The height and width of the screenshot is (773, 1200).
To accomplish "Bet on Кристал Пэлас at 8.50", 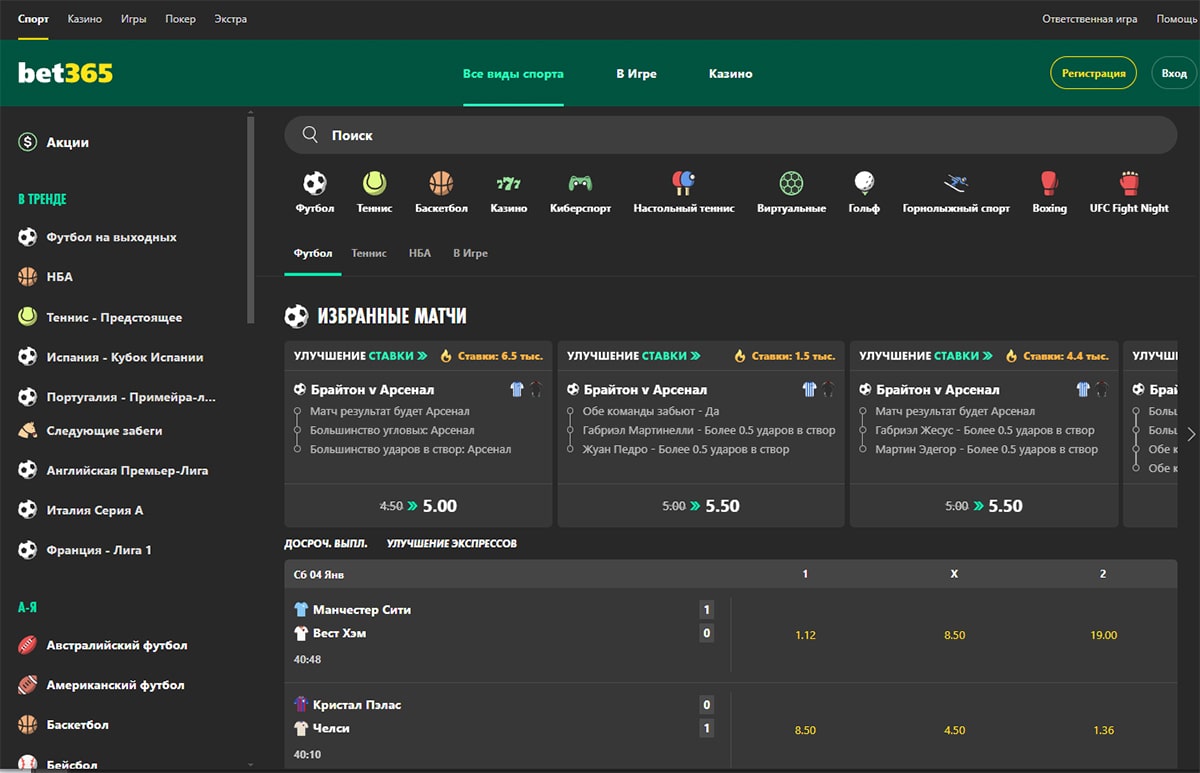I will coord(805,730).
